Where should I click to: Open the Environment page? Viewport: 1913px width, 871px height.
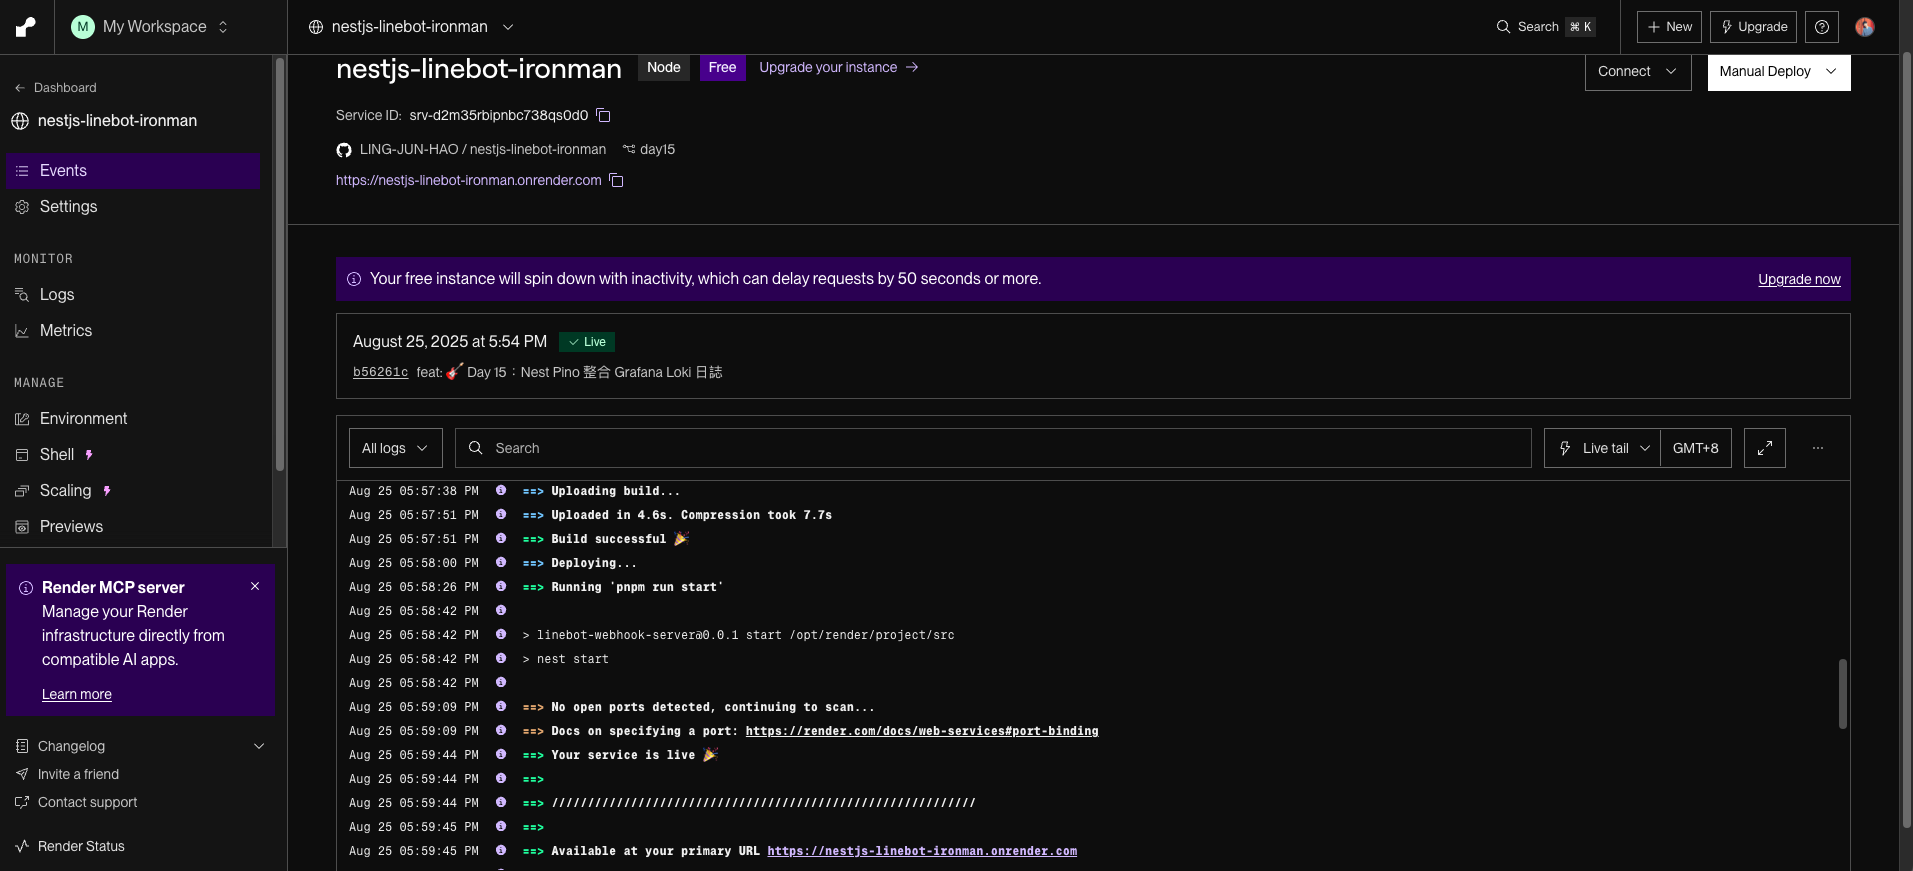click(133, 419)
